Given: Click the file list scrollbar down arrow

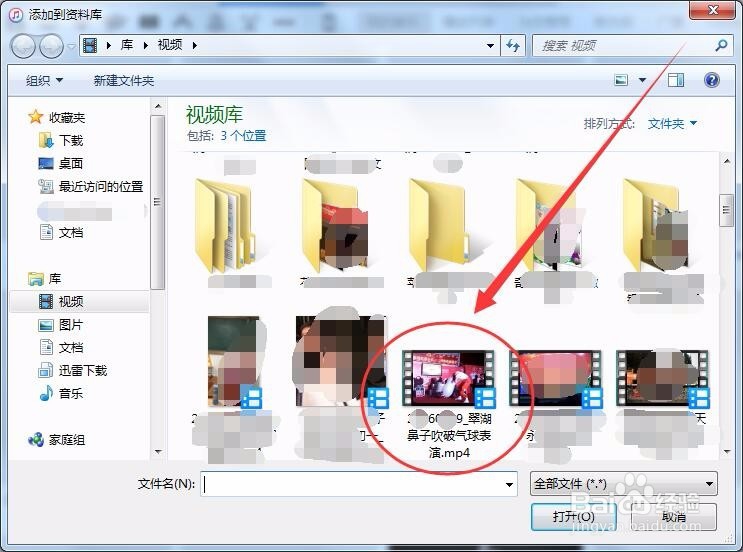Looking at the screenshot, I should point(726,452).
